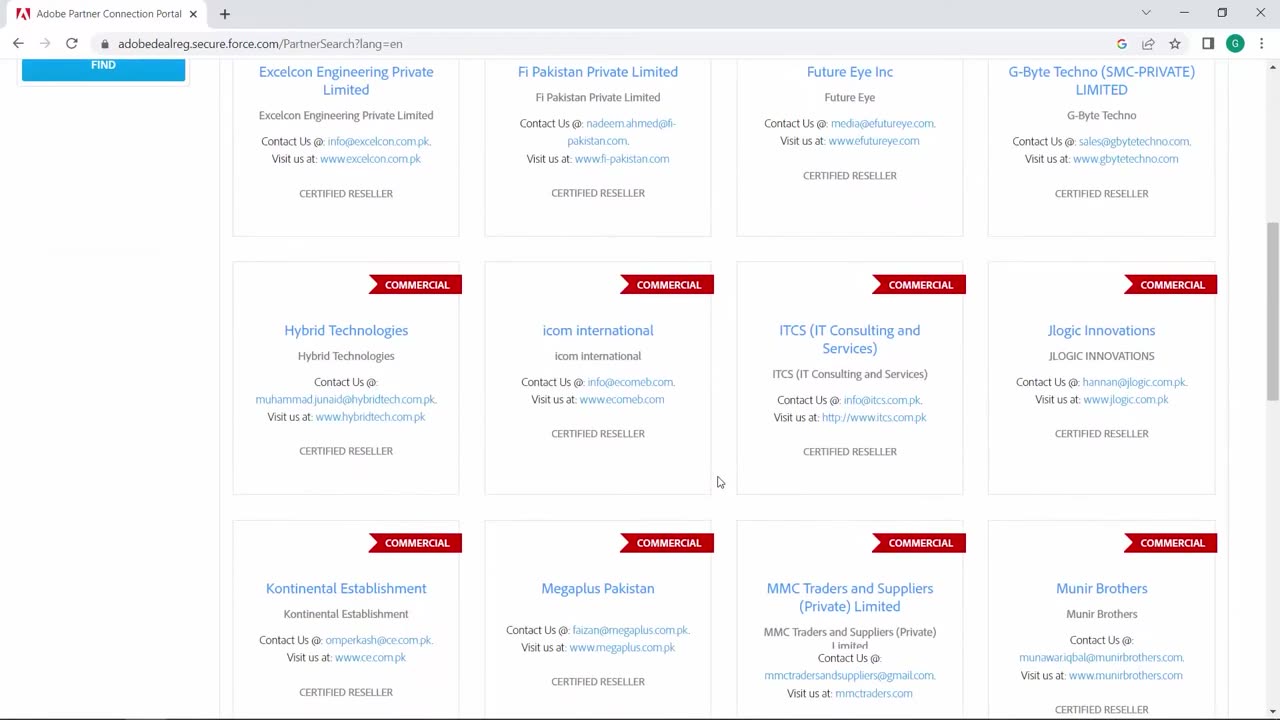This screenshot has width=1280, height=720.
Task: Visit www.fi-pakistan.com website
Action: coord(622,159)
